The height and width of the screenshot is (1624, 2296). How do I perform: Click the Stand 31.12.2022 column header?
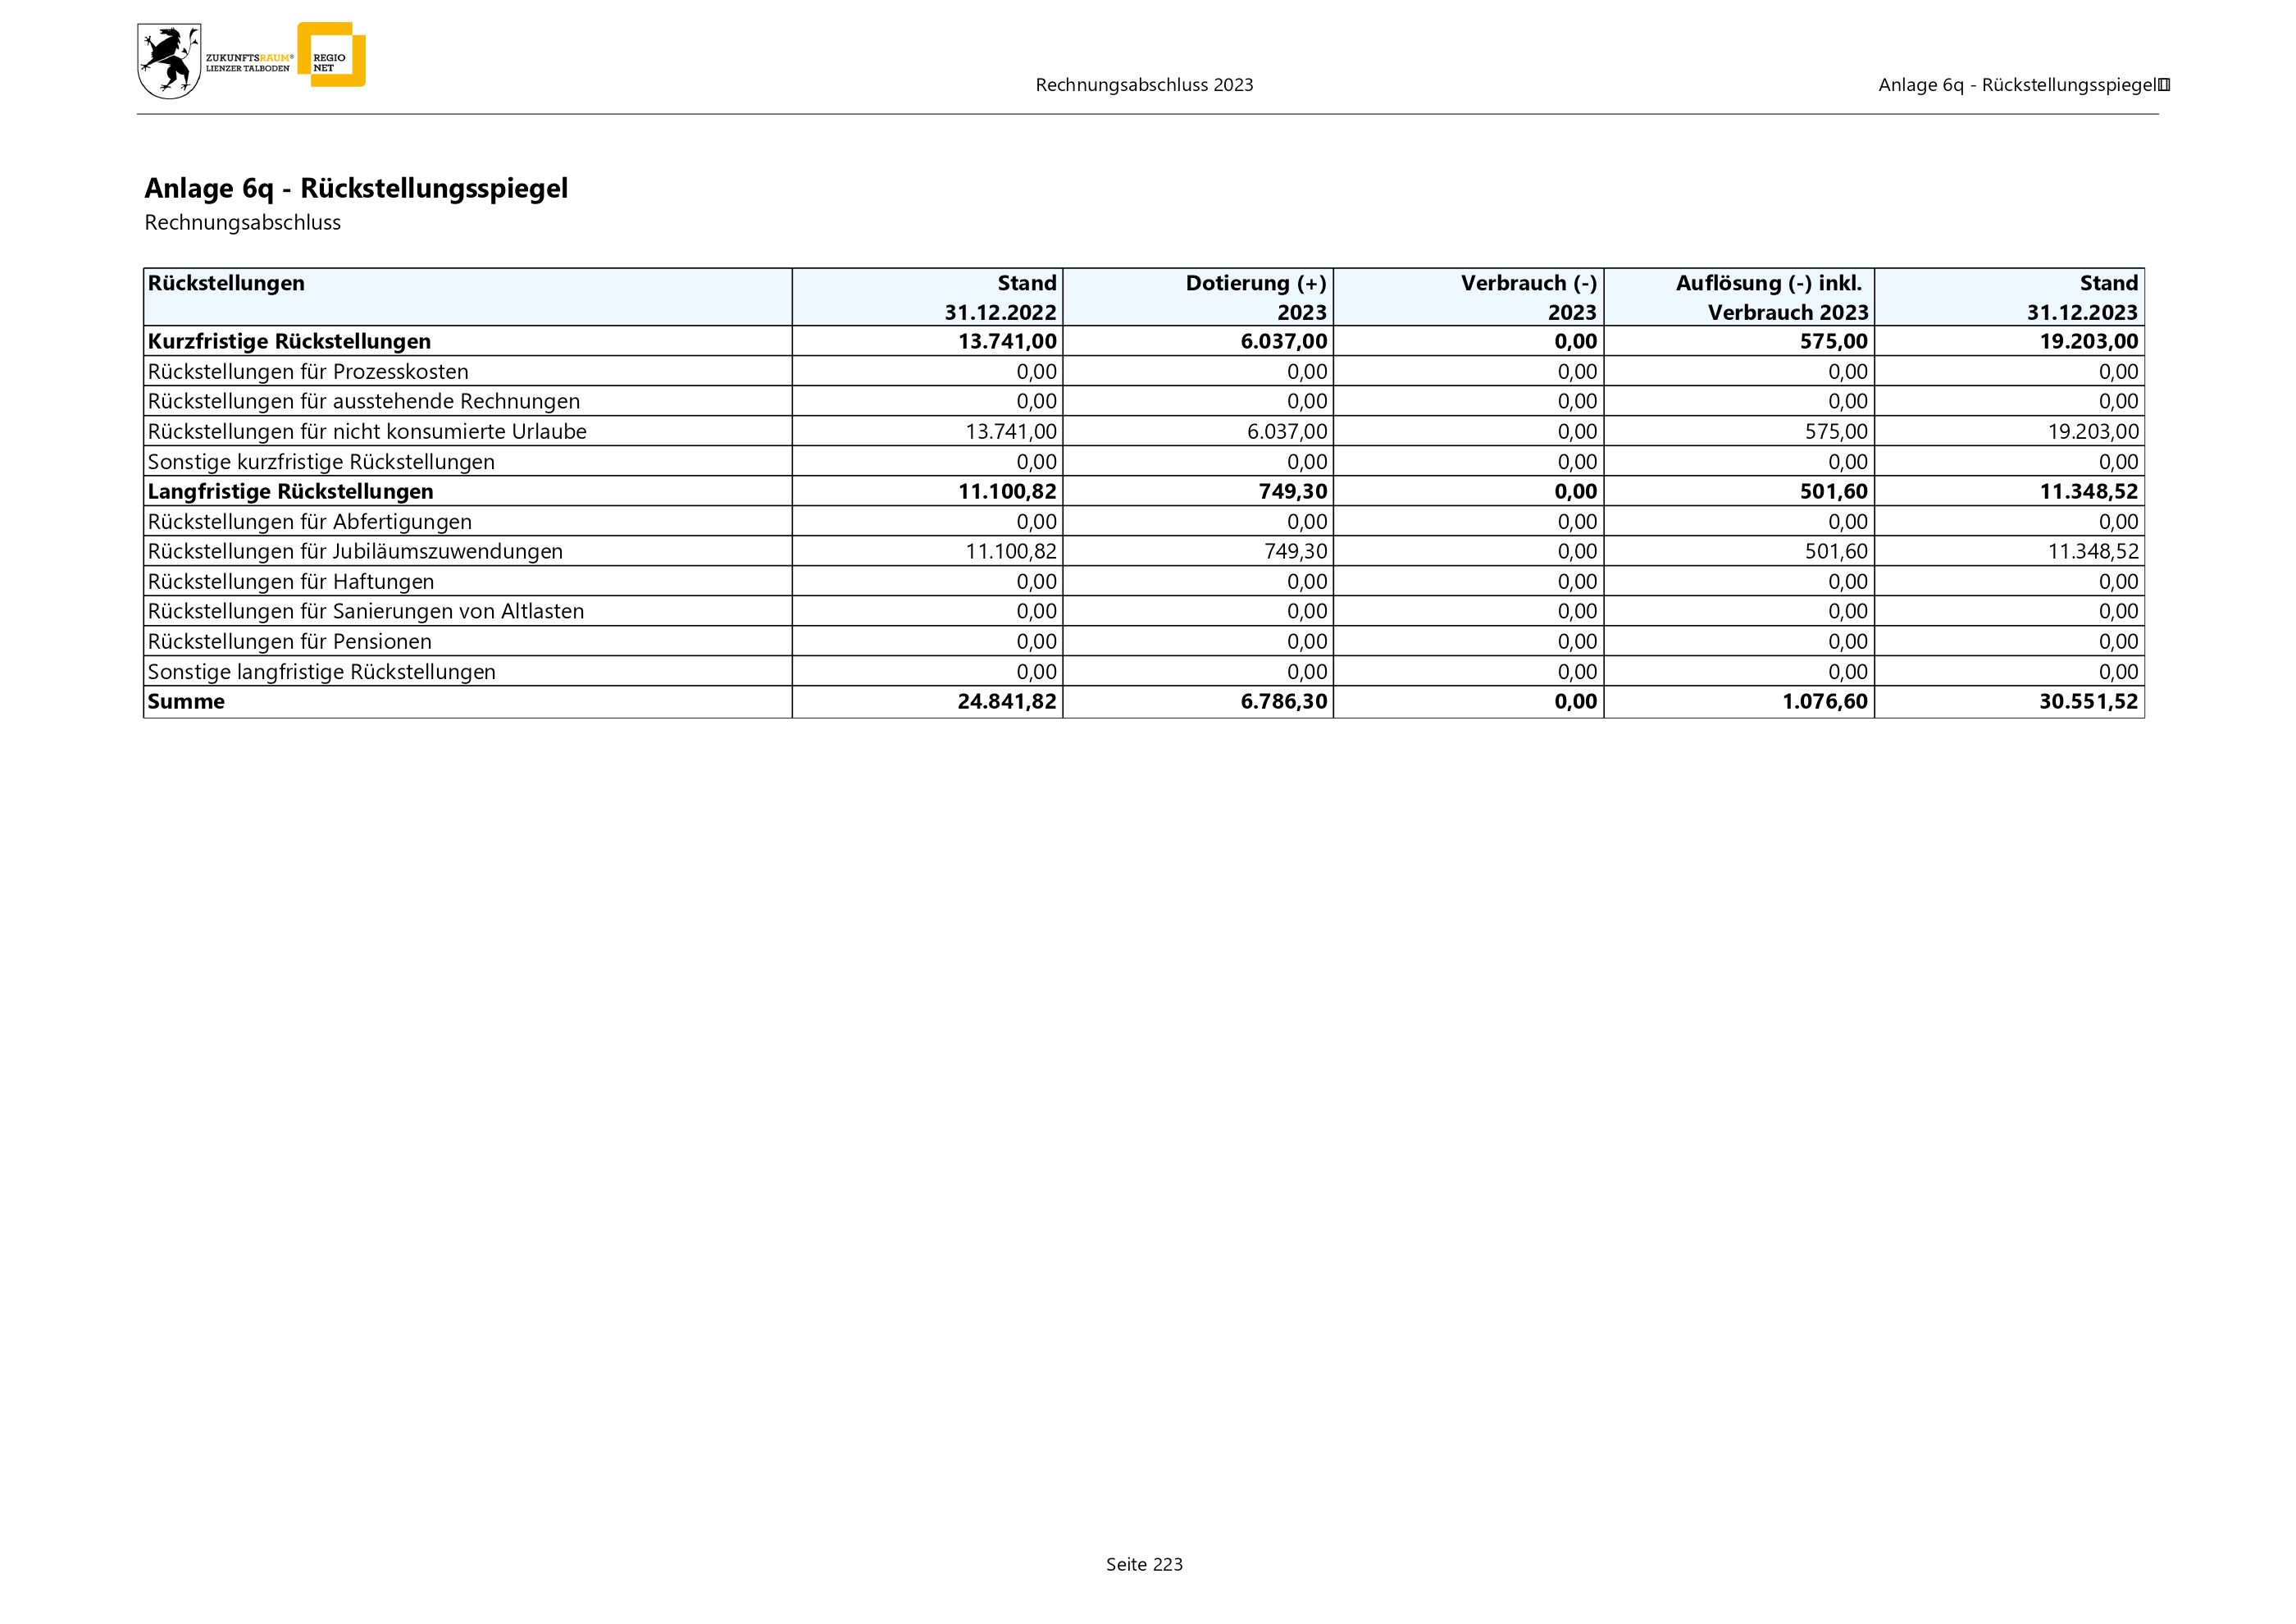tap(1000, 297)
